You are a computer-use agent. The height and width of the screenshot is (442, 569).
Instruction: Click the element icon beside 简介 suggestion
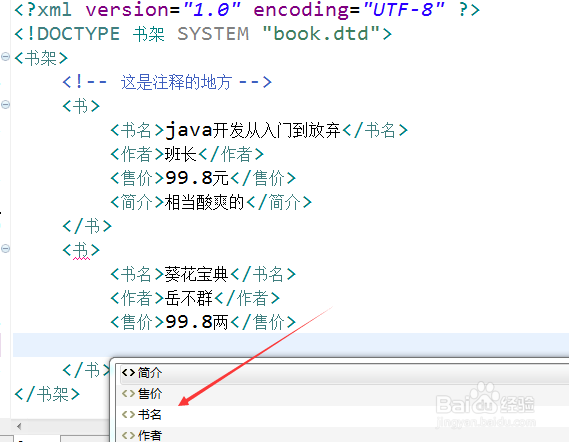[128, 373]
